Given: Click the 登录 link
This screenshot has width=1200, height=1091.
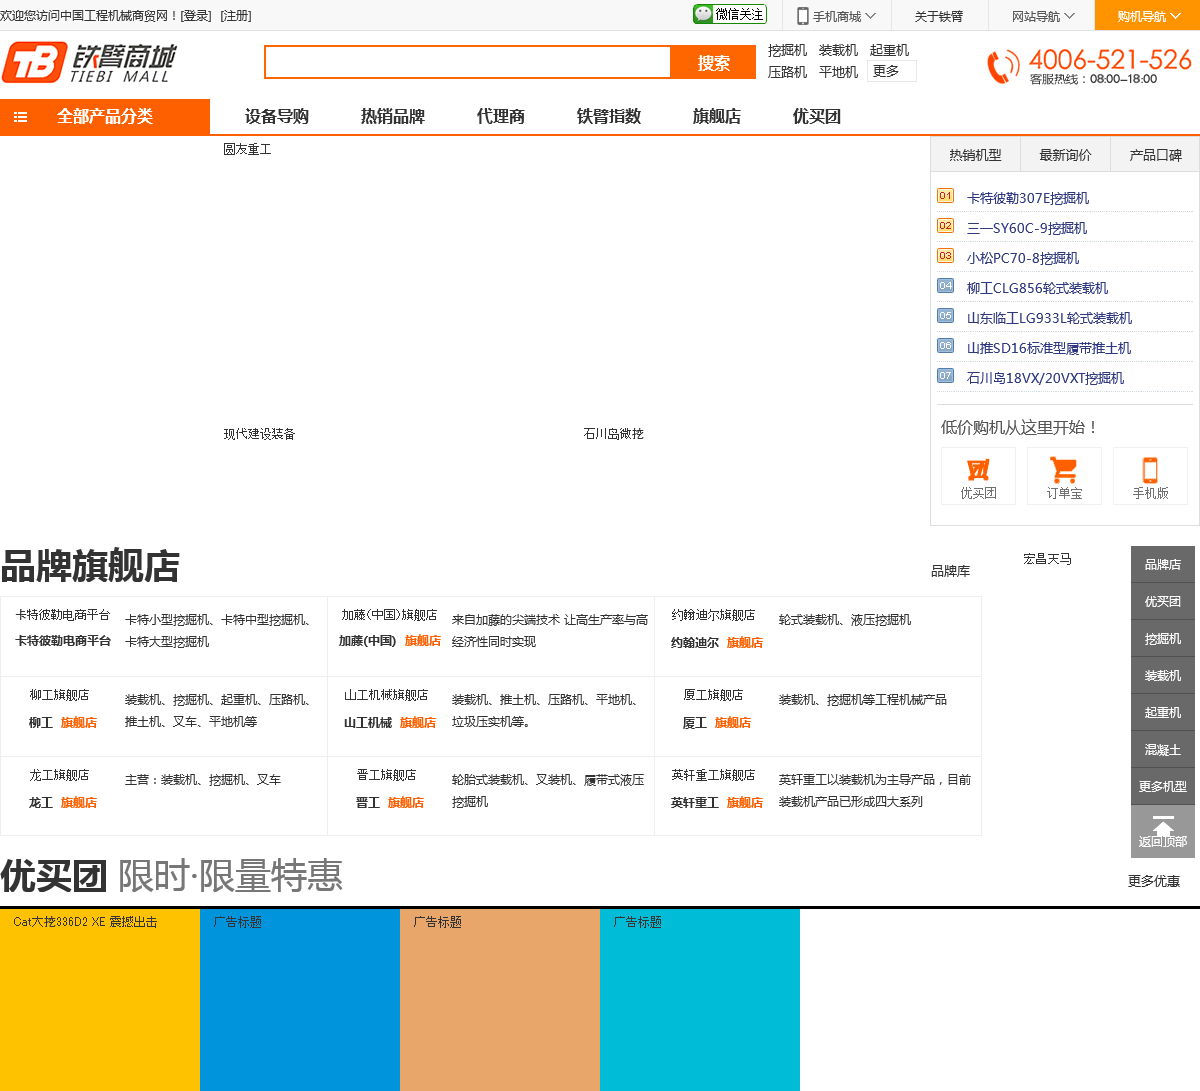Looking at the screenshot, I should (196, 16).
